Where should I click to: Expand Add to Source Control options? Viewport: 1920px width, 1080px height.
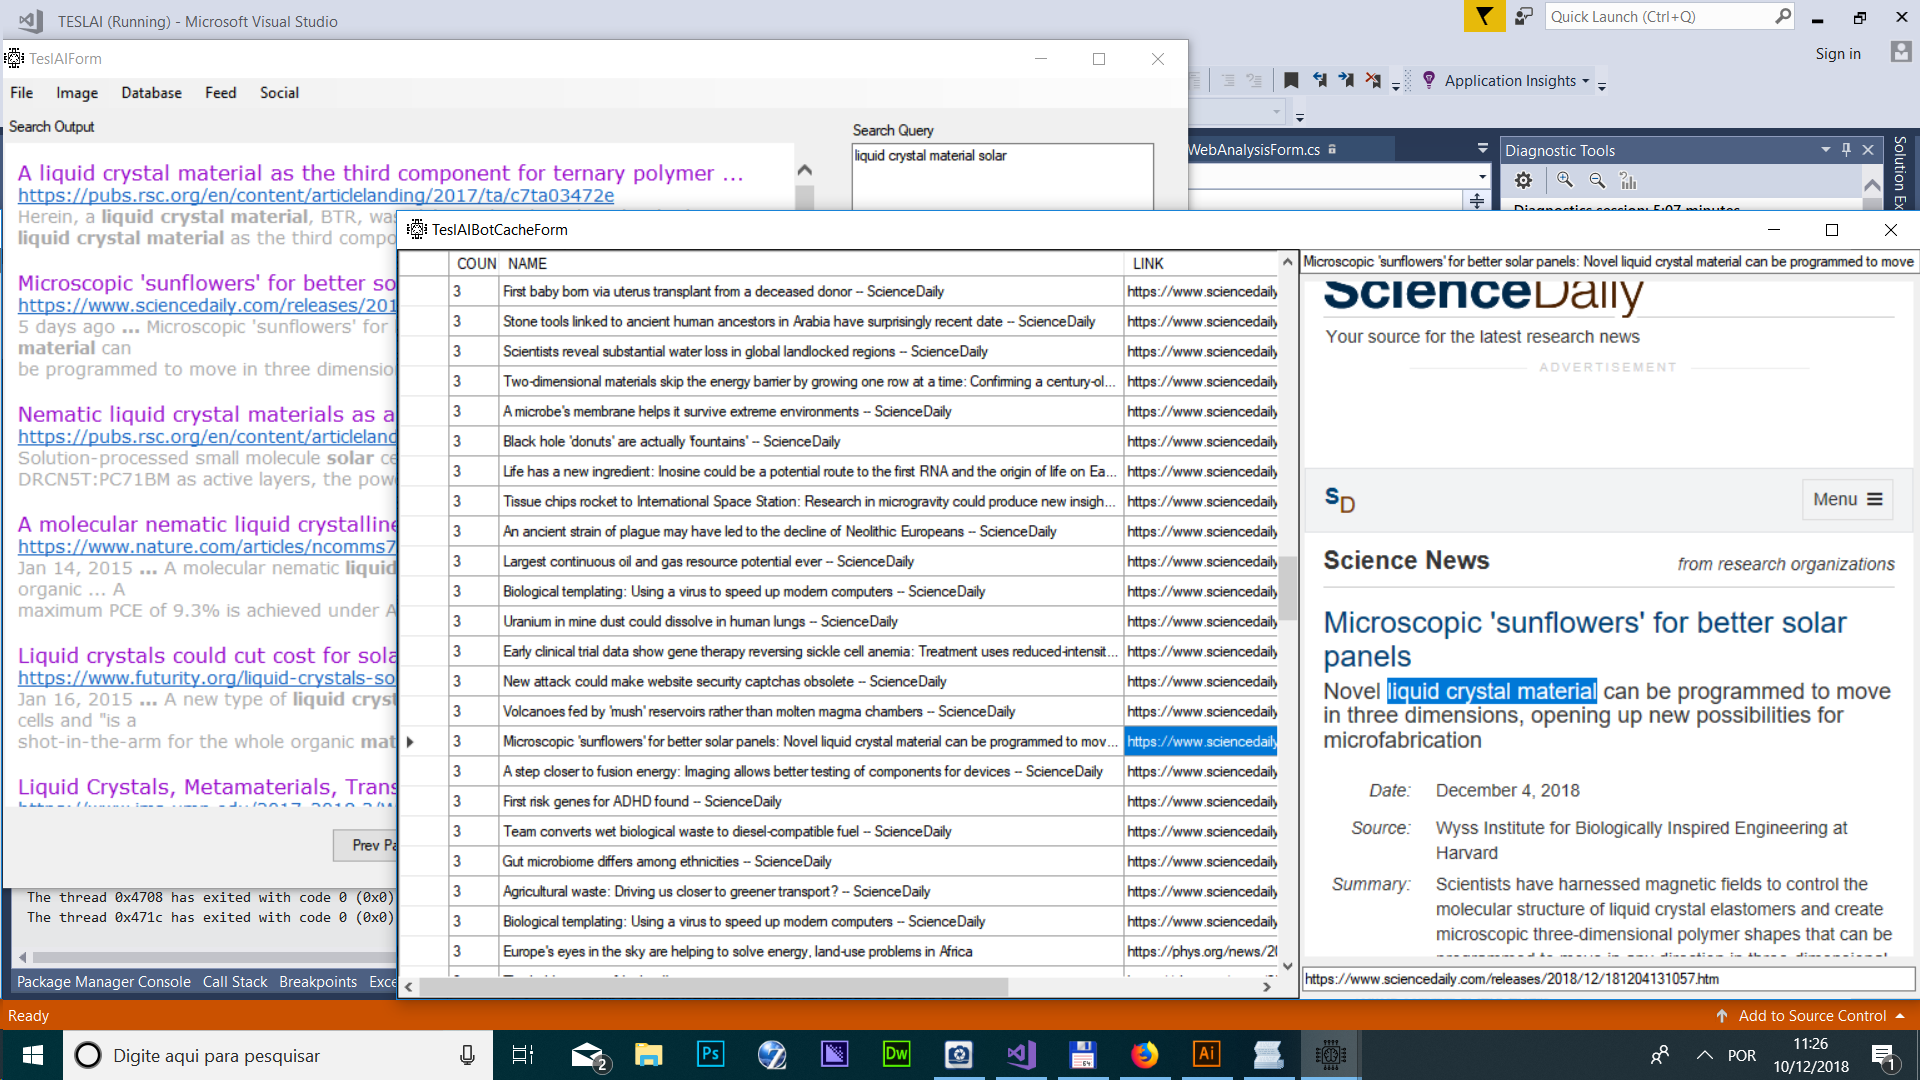[1900, 1016]
